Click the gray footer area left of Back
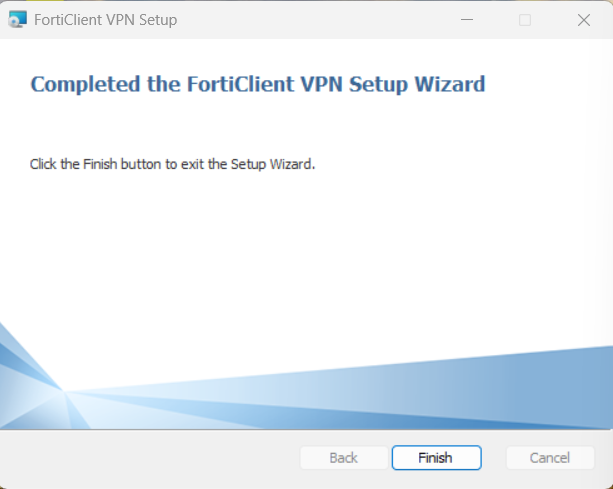The image size is (613, 489). click(150, 458)
